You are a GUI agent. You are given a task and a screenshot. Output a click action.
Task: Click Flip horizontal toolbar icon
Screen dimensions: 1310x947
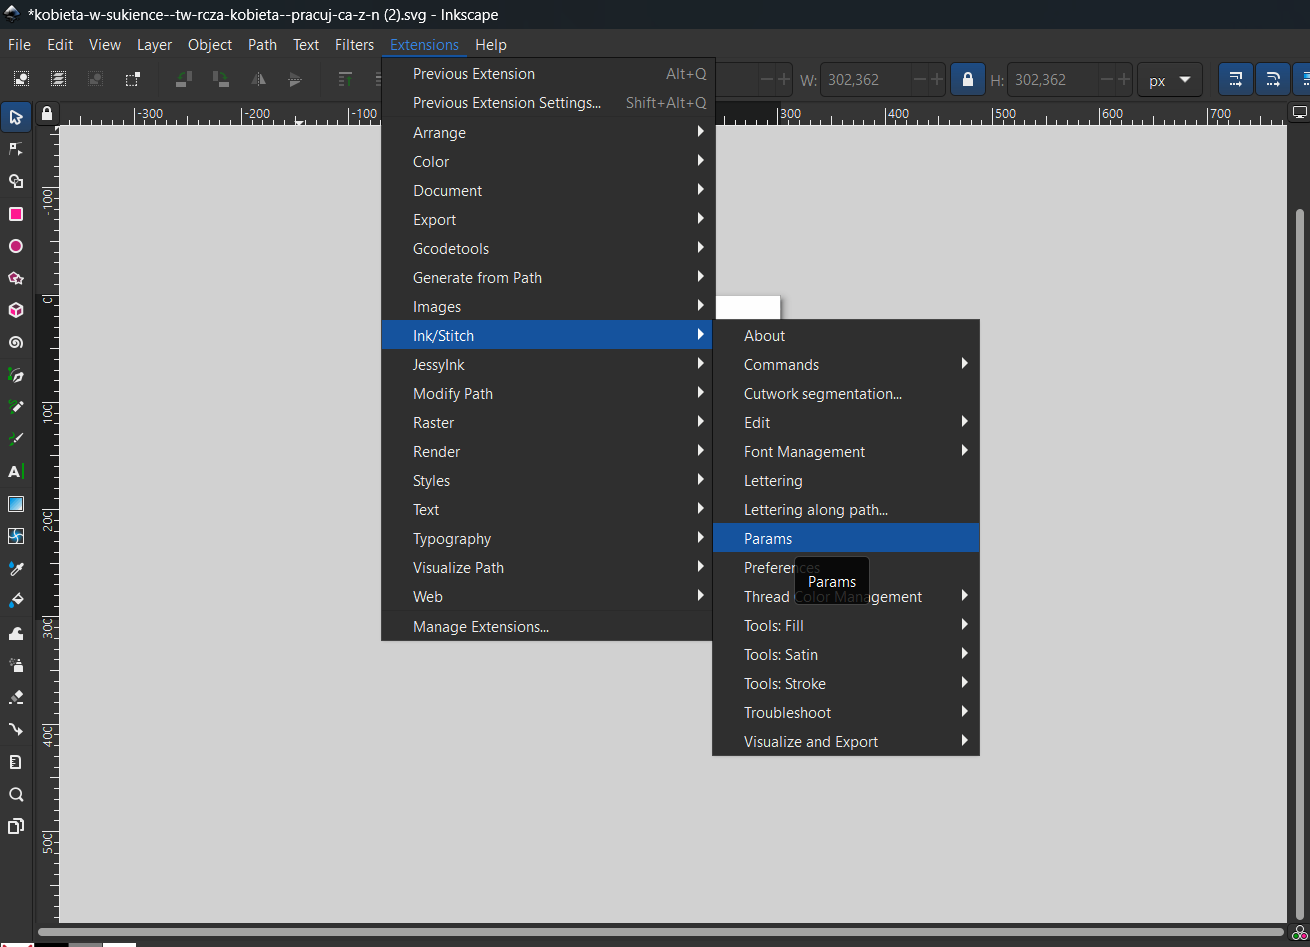click(258, 79)
